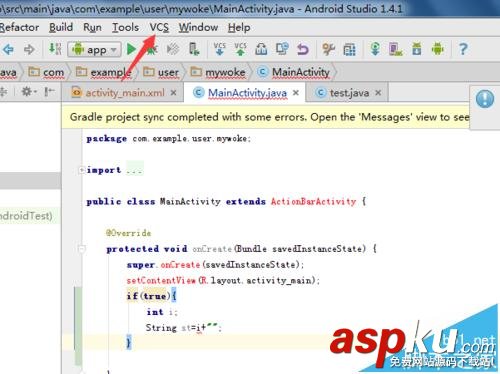Select com breadcrumb folder

tap(46, 72)
